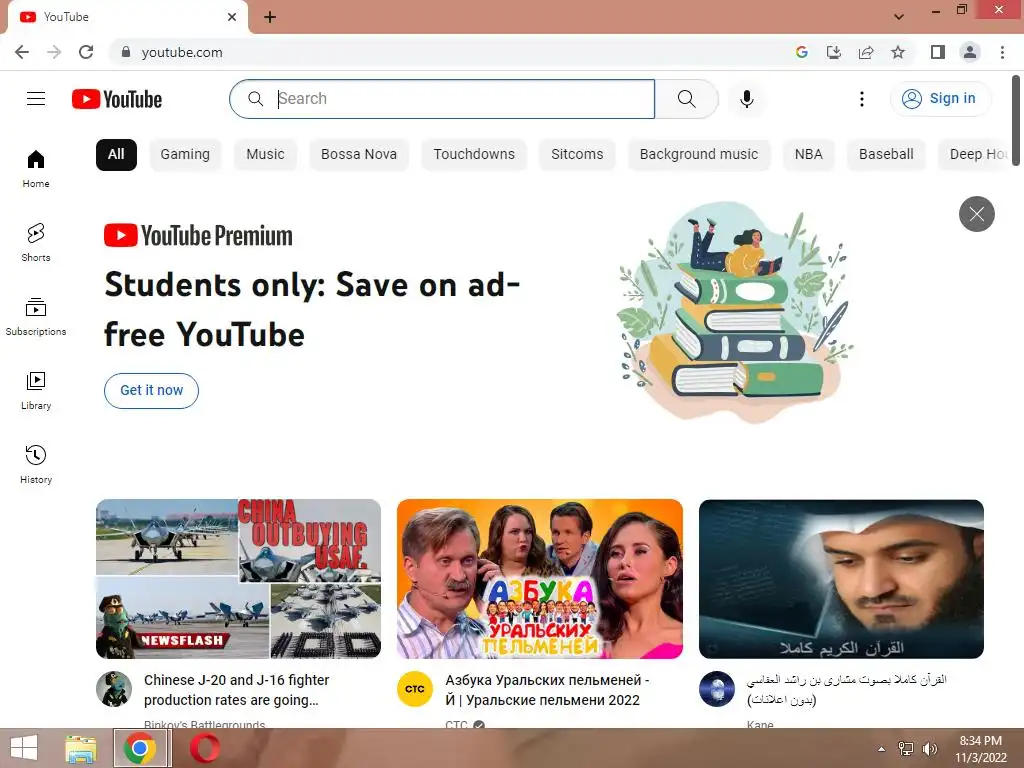
Task: Dismiss the YouTube Premium banner
Action: point(976,214)
